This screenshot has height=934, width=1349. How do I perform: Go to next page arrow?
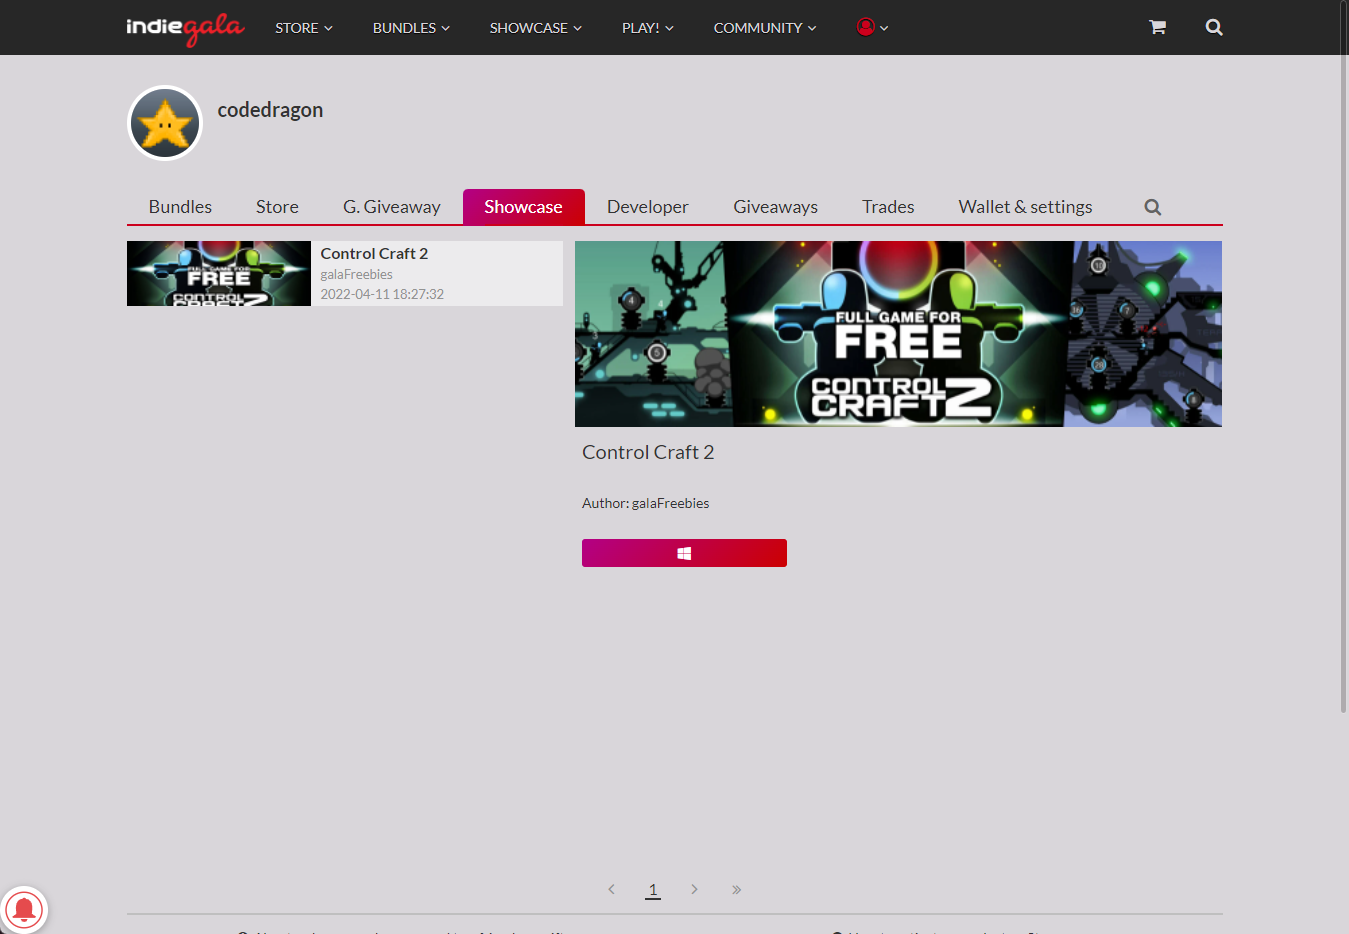pyautogui.click(x=694, y=889)
